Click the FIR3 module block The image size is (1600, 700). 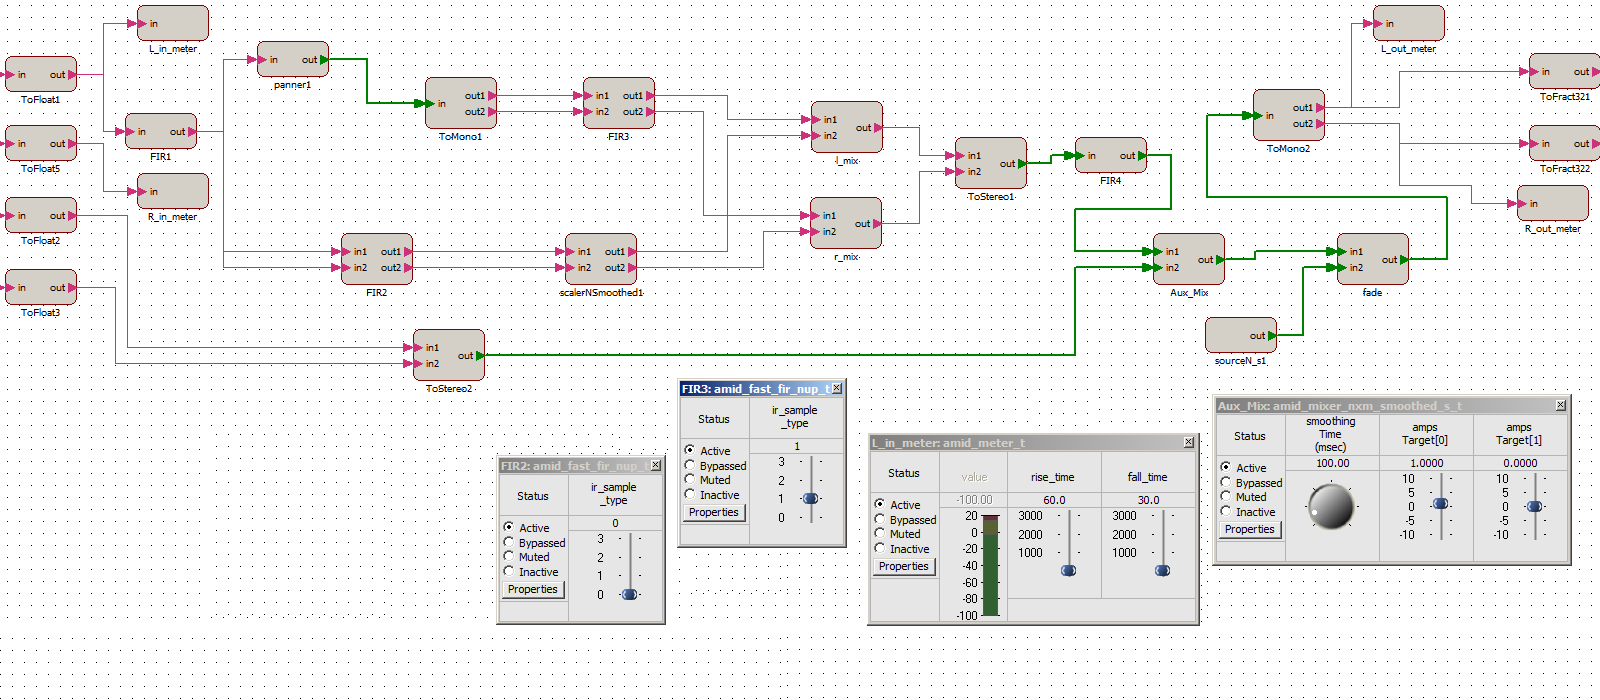(x=619, y=103)
